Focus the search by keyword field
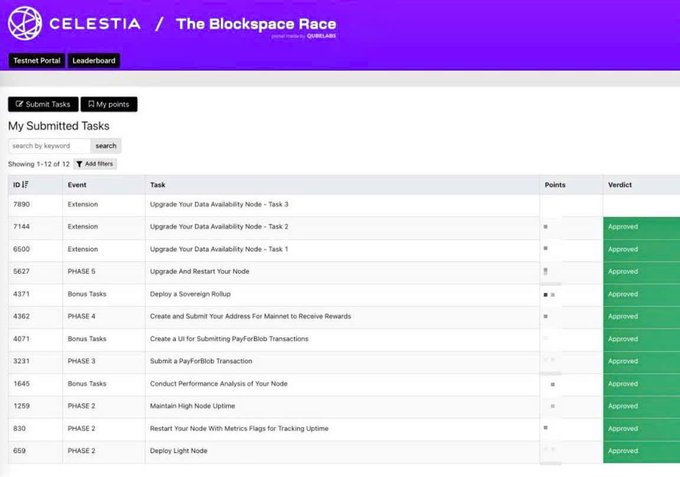The width and height of the screenshot is (680, 477). (x=49, y=146)
